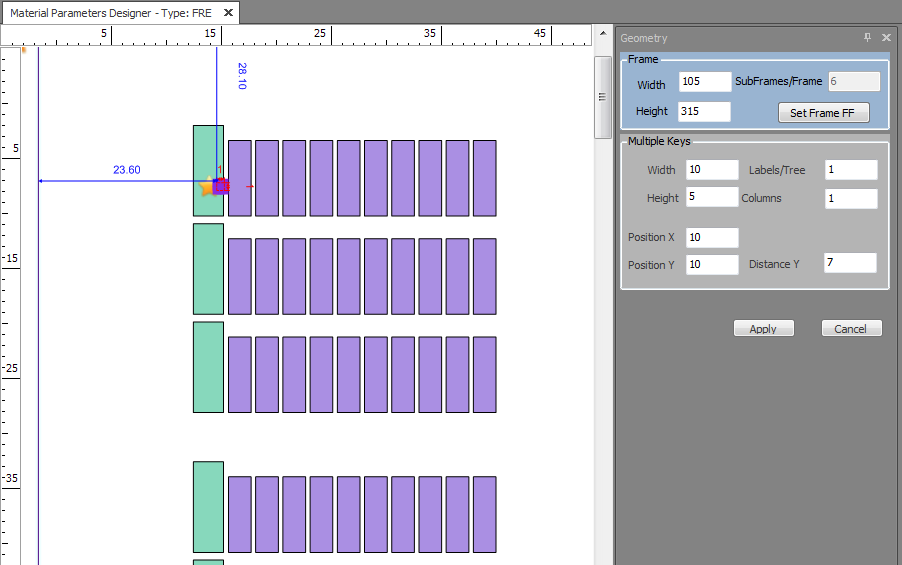This screenshot has width=902, height=565.
Task: Click the Set Frame FF button
Action: click(x=823, y=113)
